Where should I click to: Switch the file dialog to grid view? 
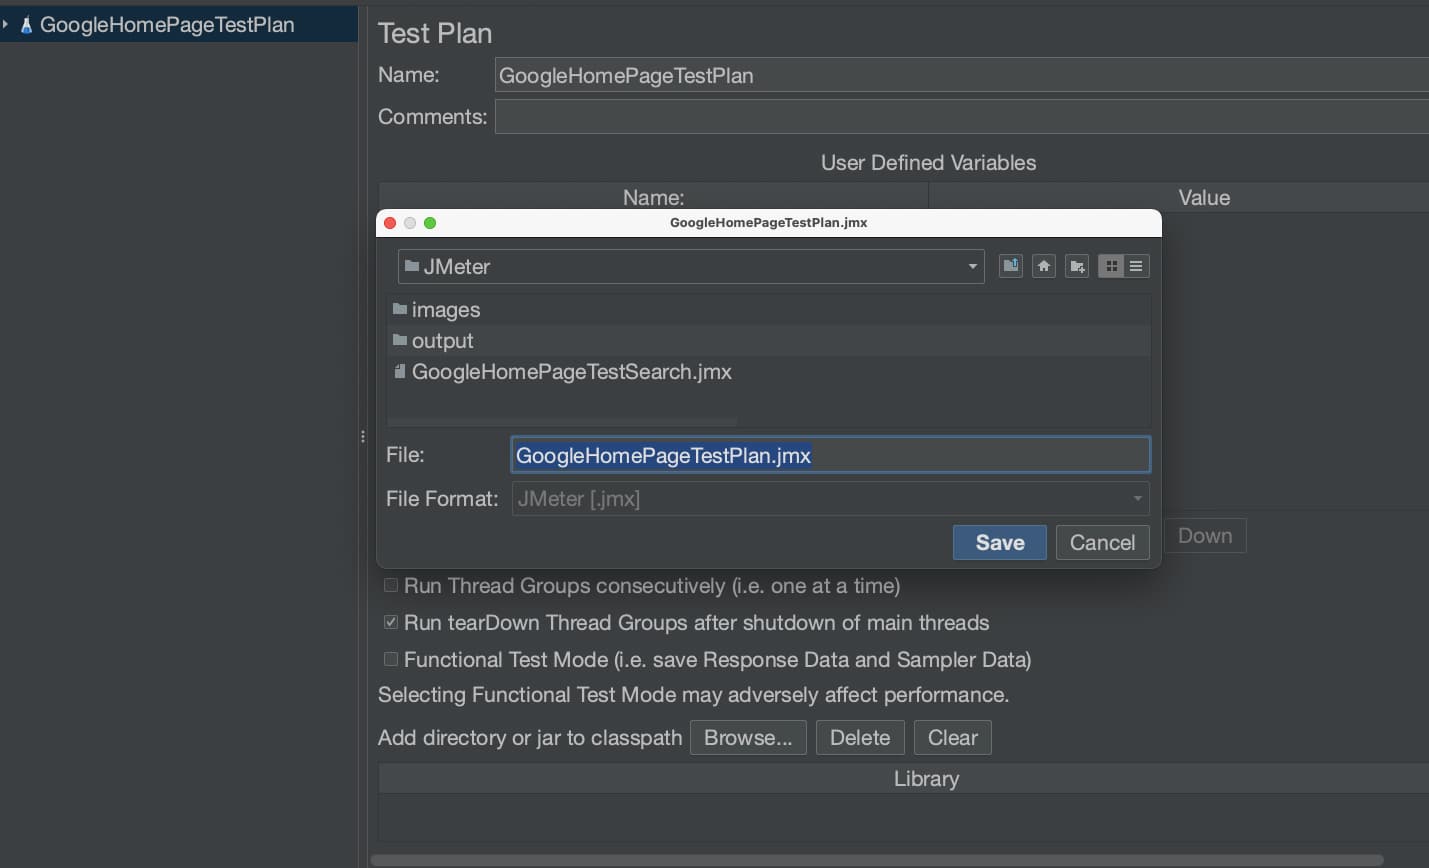1111,266
